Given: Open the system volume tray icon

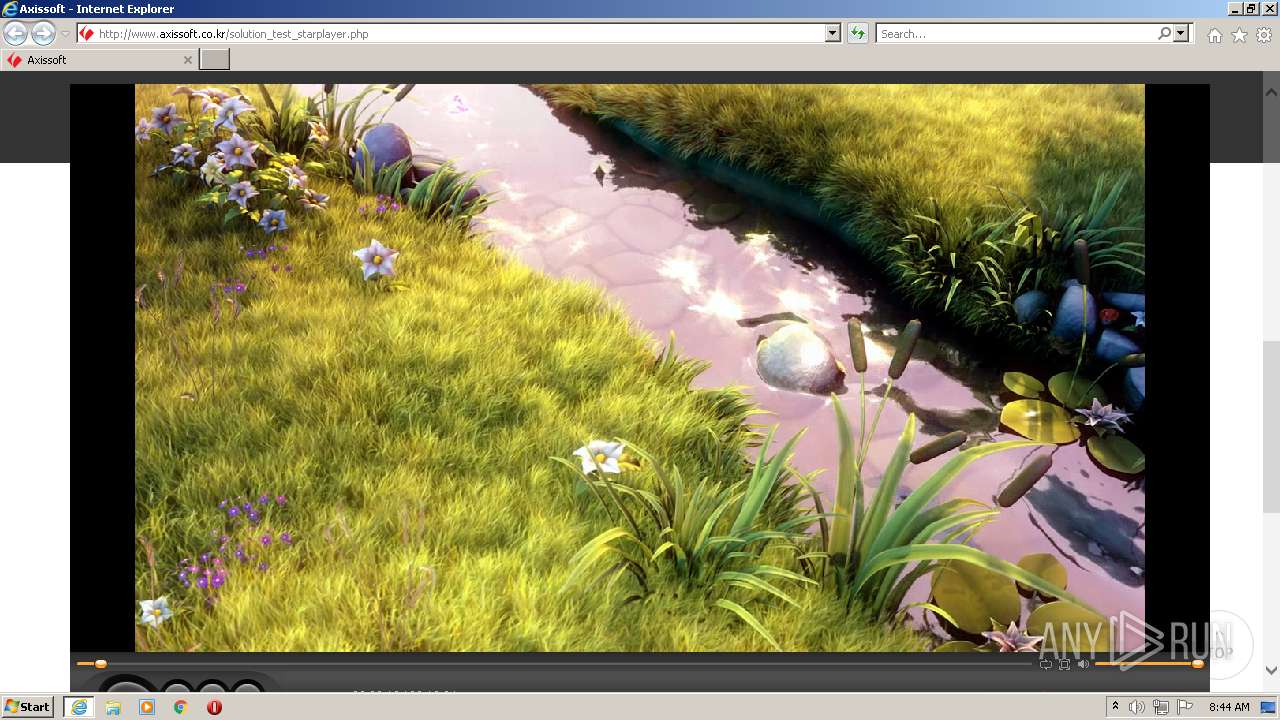Looking at the screenshot, I should pos(1137,707).
